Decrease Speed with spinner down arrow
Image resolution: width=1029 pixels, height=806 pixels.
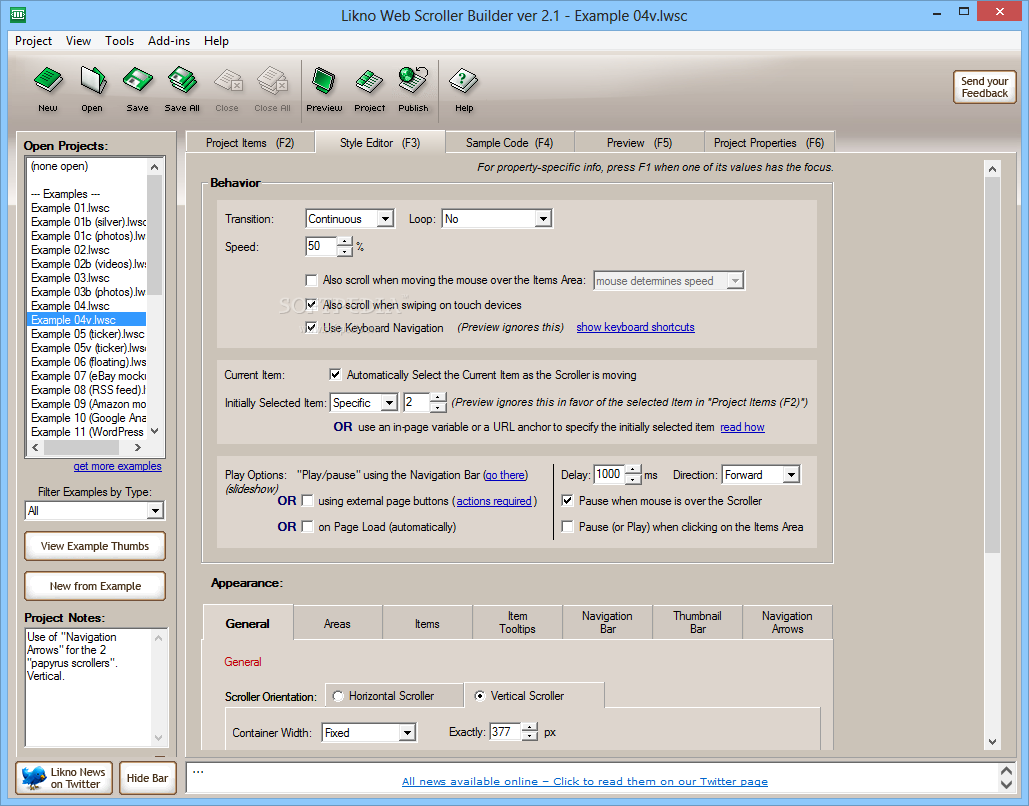(x=345, y=251)
